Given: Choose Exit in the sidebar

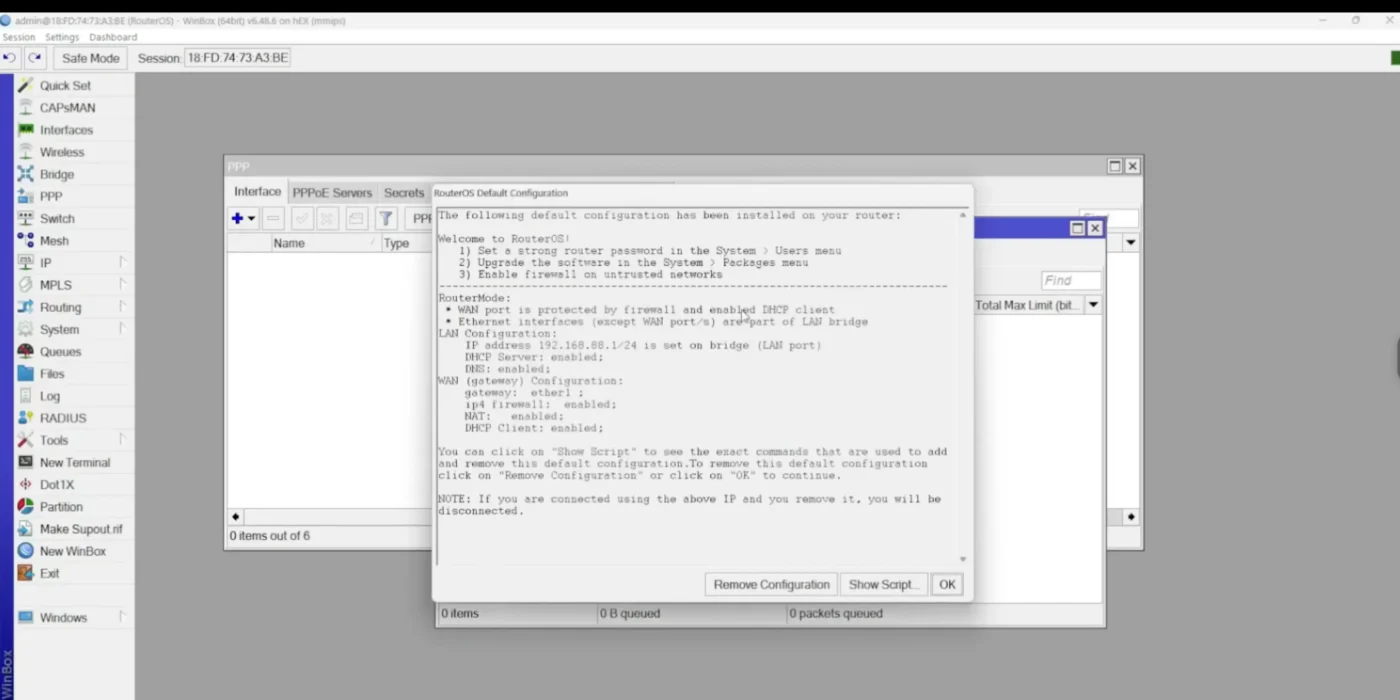Looking at the screenshot, I should click(x=50, y=574).
